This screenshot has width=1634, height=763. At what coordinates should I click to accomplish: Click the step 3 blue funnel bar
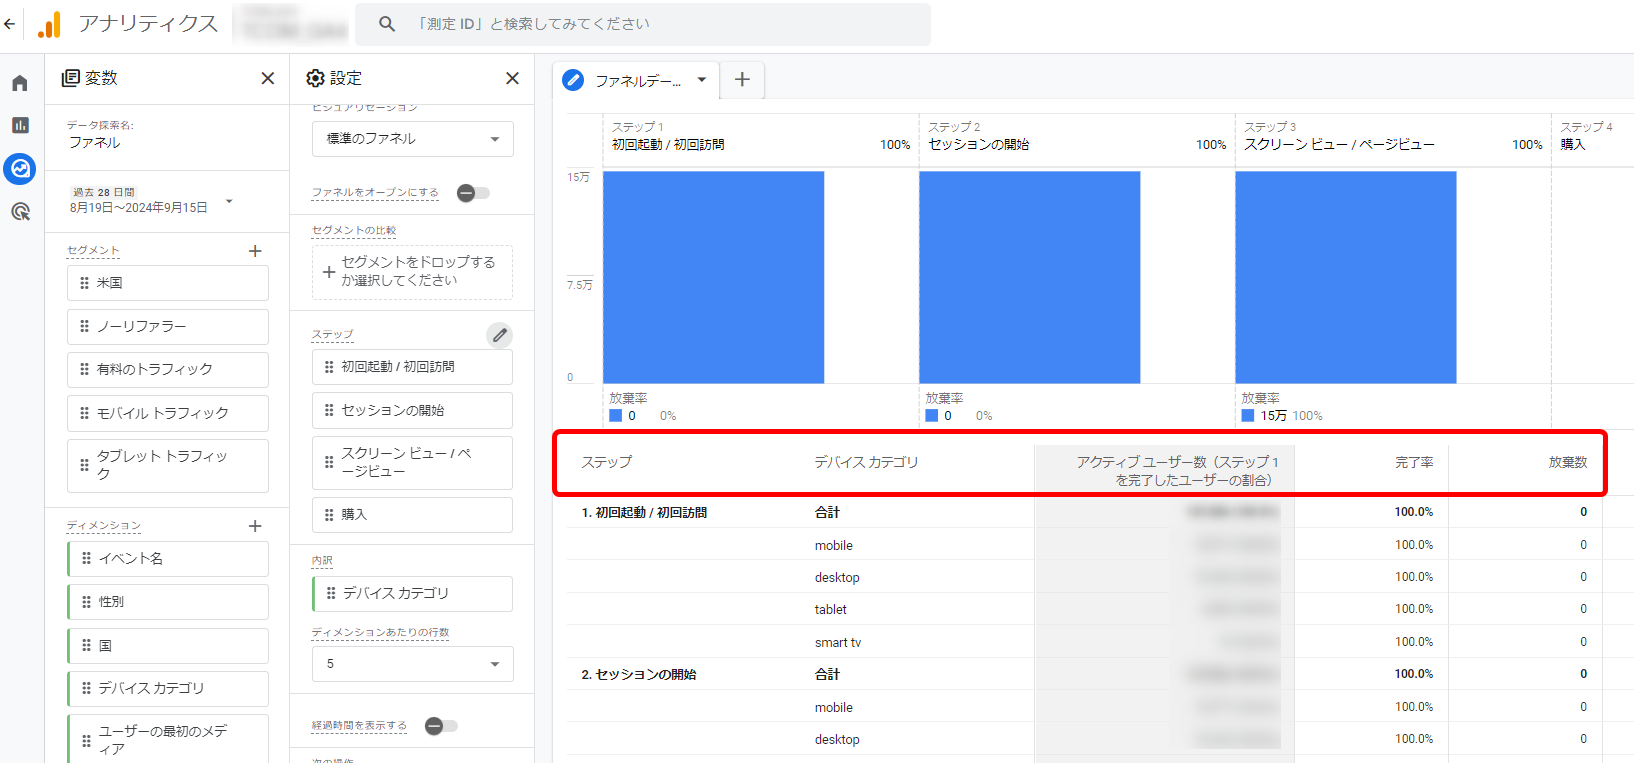pos(1345,277)
